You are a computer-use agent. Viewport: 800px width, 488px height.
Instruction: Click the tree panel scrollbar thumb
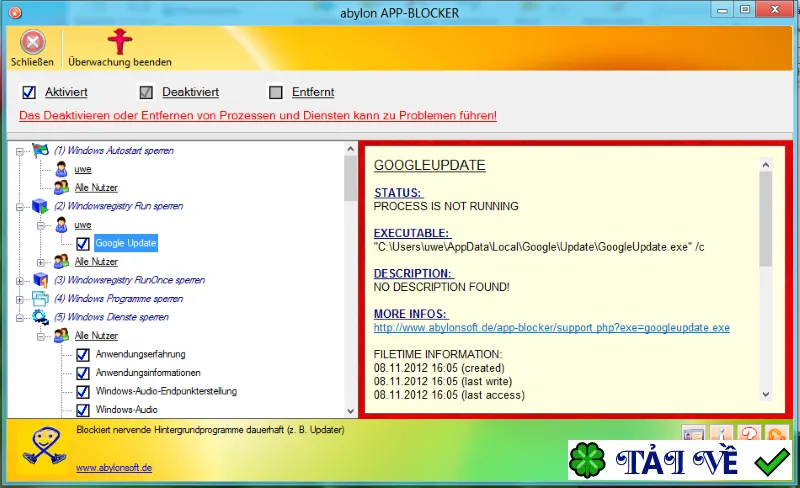(x=350, y=179)
